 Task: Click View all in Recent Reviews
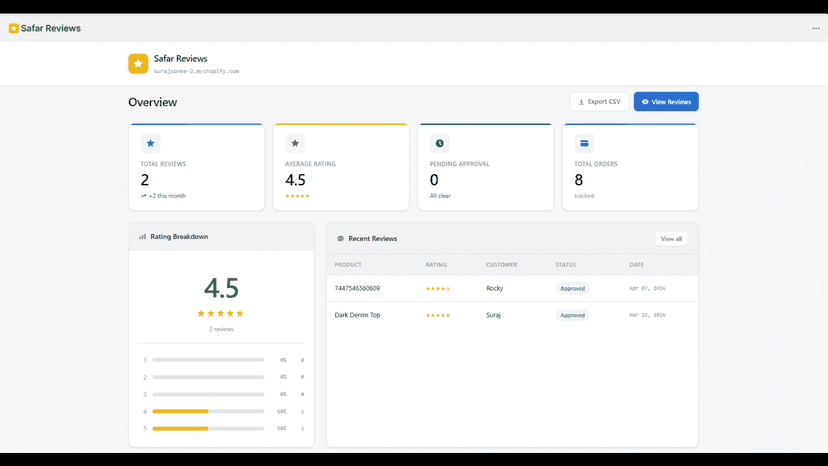[671, 239]
